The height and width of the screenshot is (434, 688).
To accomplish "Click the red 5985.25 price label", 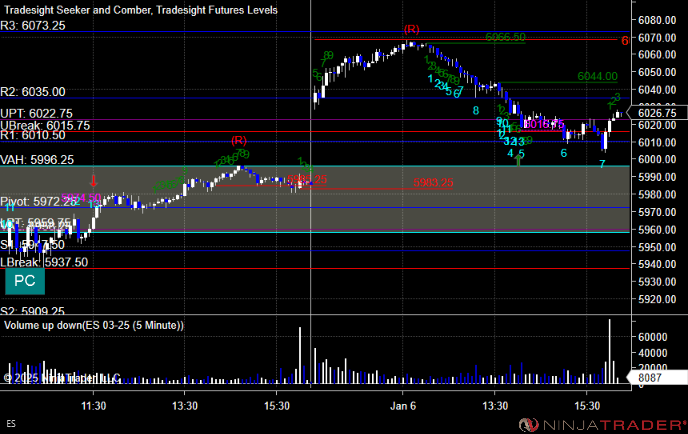I will pos(307,179).
